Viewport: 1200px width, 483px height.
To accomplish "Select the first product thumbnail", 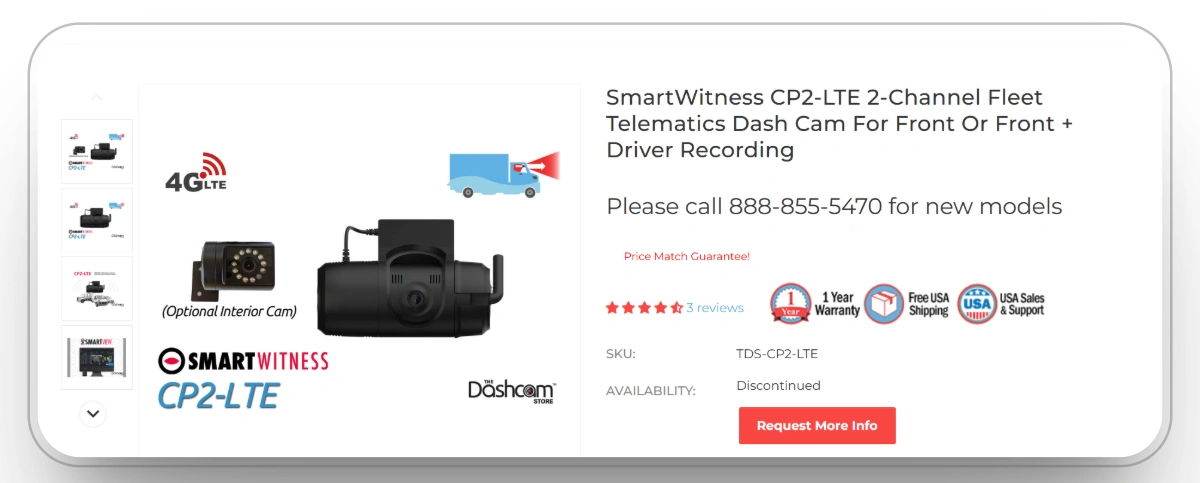I will pos(97,151).
